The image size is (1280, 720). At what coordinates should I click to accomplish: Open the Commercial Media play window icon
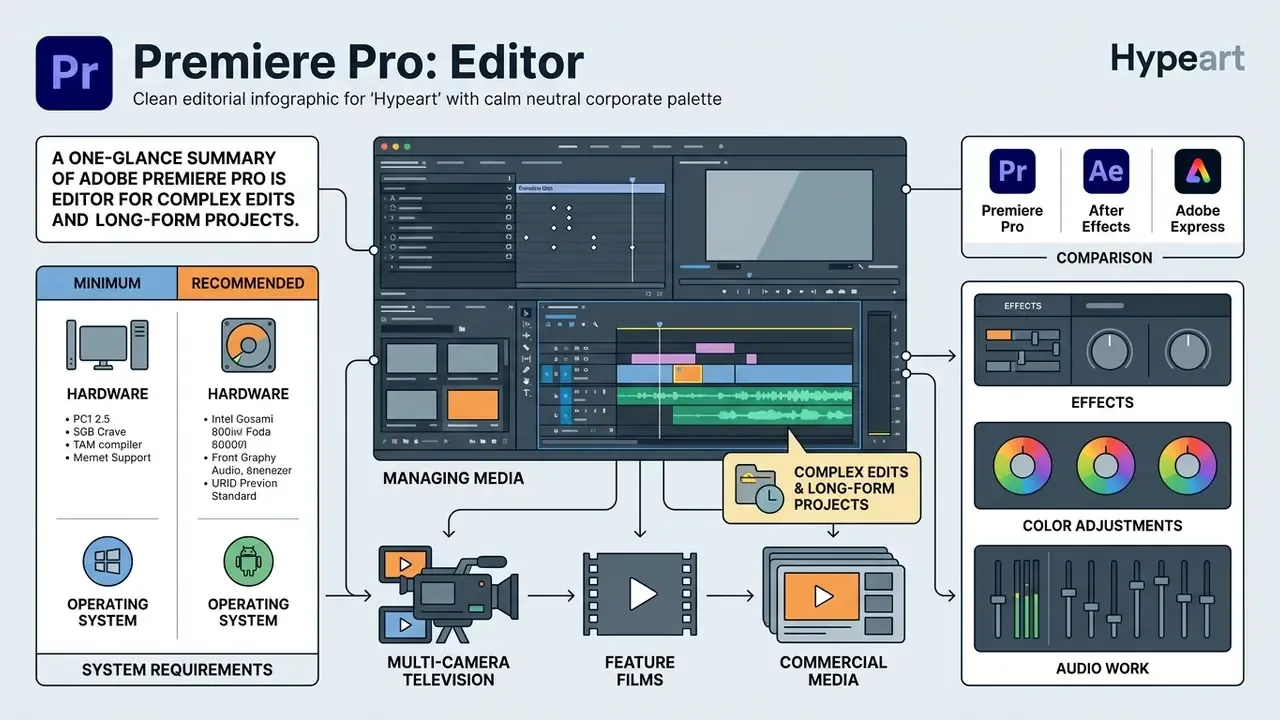tap(833, 595)
